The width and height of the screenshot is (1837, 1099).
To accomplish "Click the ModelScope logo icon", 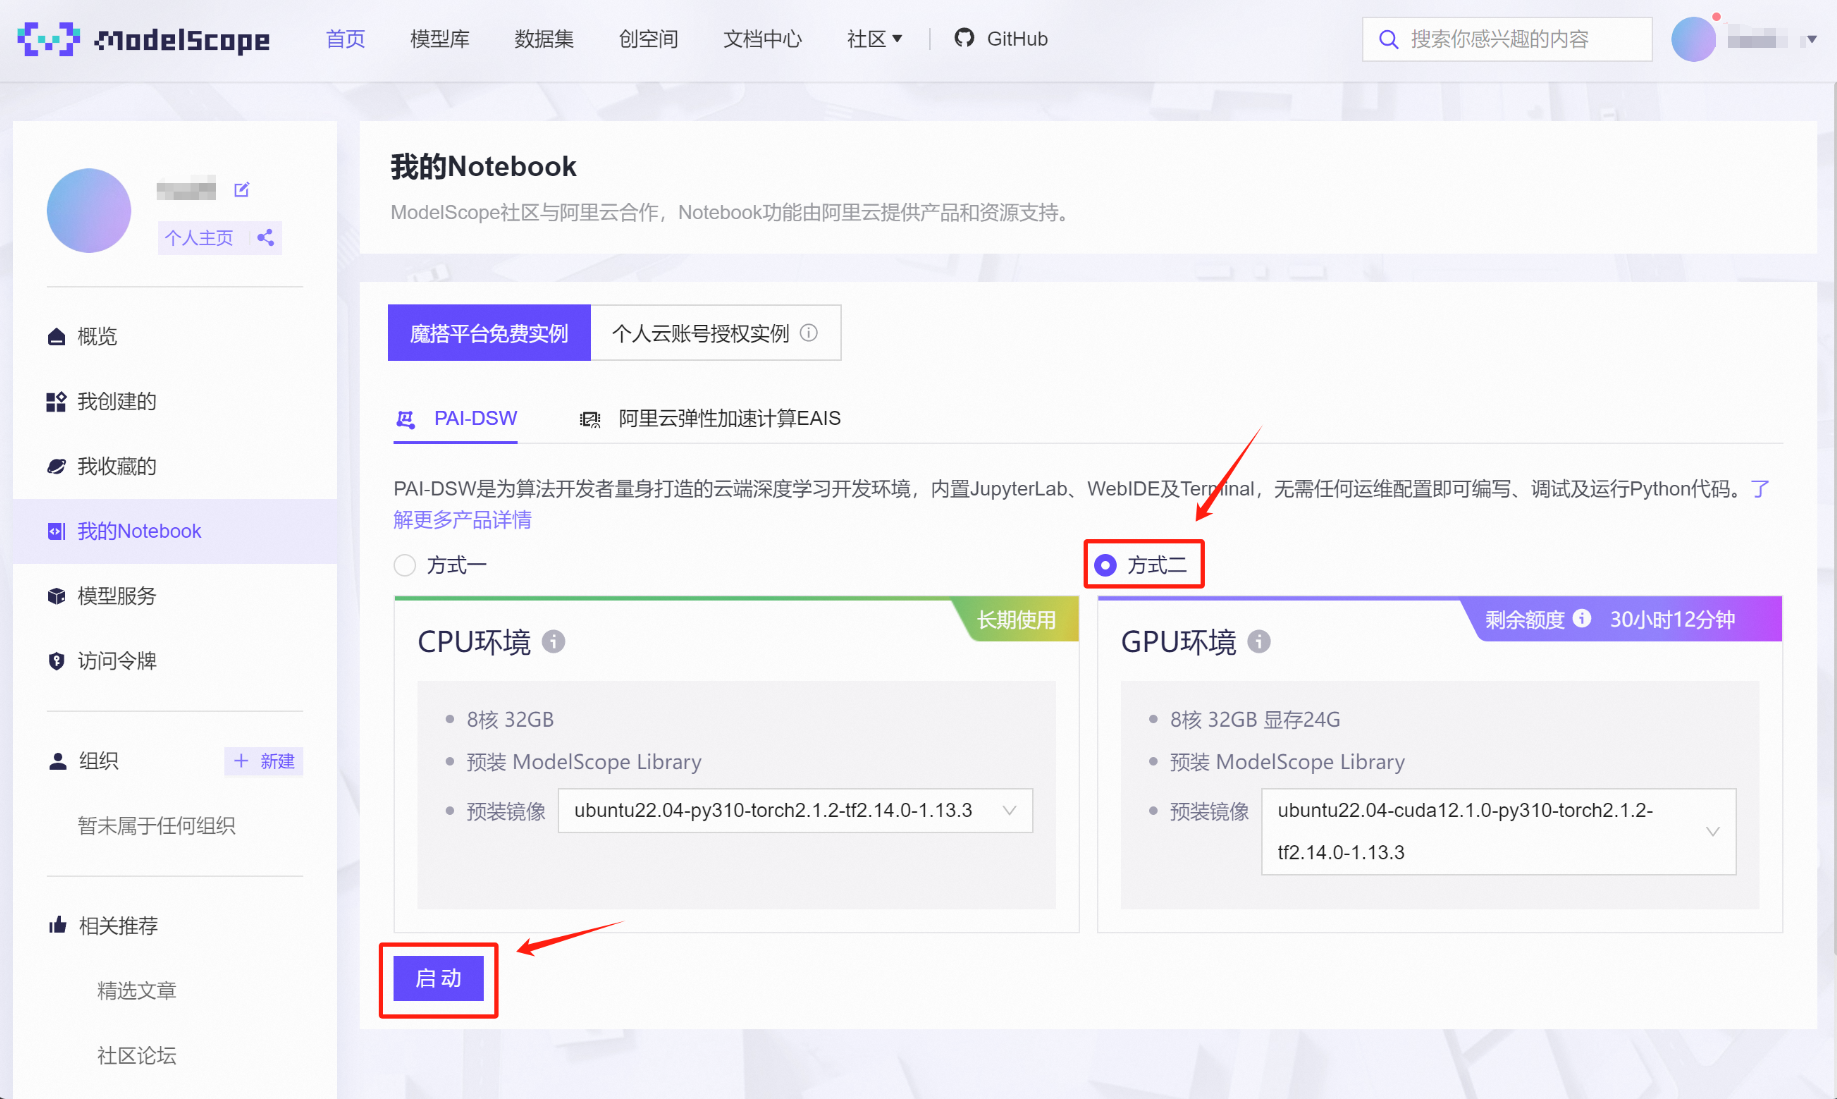I will click(x=48, y=39).
